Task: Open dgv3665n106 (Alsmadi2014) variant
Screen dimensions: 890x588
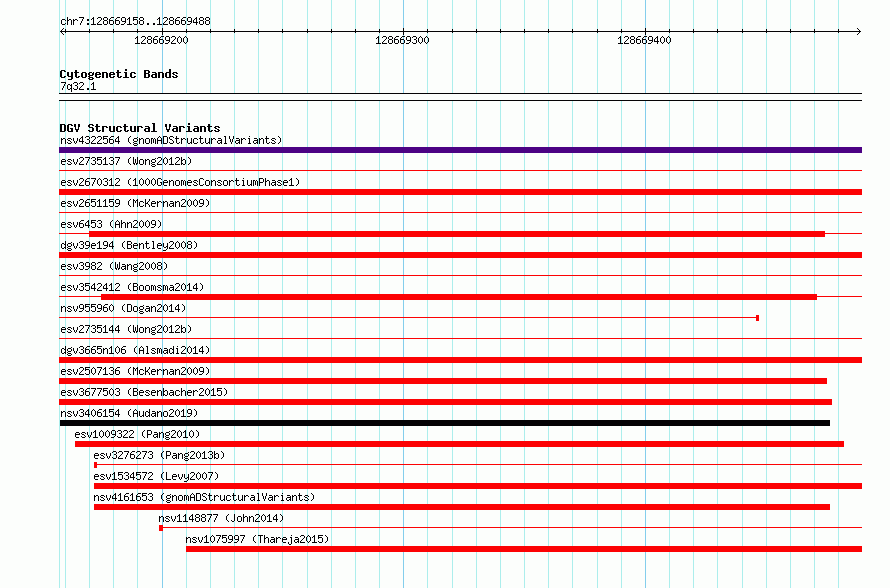Action: (x=135, y=350)
